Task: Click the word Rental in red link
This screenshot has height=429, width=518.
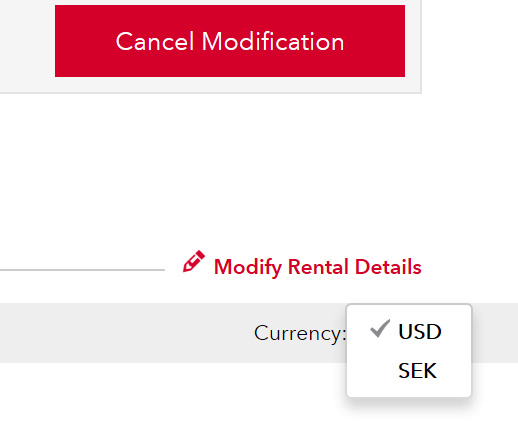Action: [x=318, y=267]
